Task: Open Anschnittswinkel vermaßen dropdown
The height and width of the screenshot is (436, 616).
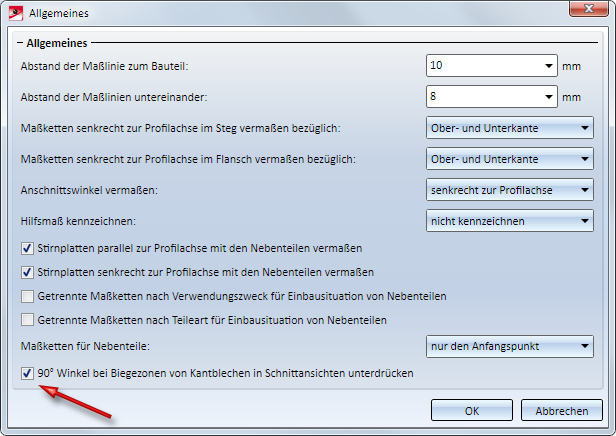Action: [510, 190]
